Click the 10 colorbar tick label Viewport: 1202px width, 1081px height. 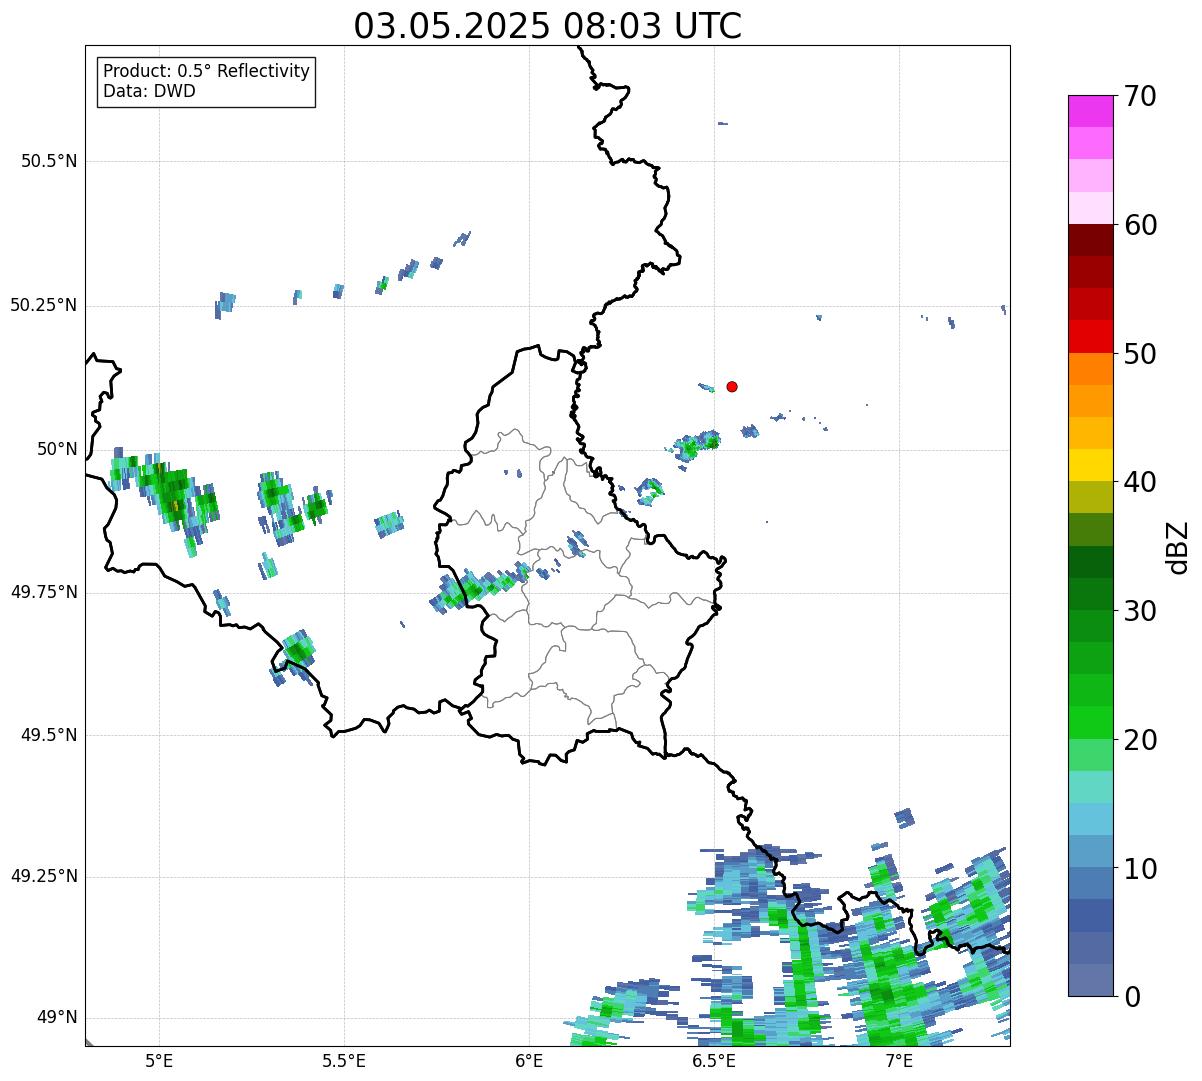pos(1140,869)
